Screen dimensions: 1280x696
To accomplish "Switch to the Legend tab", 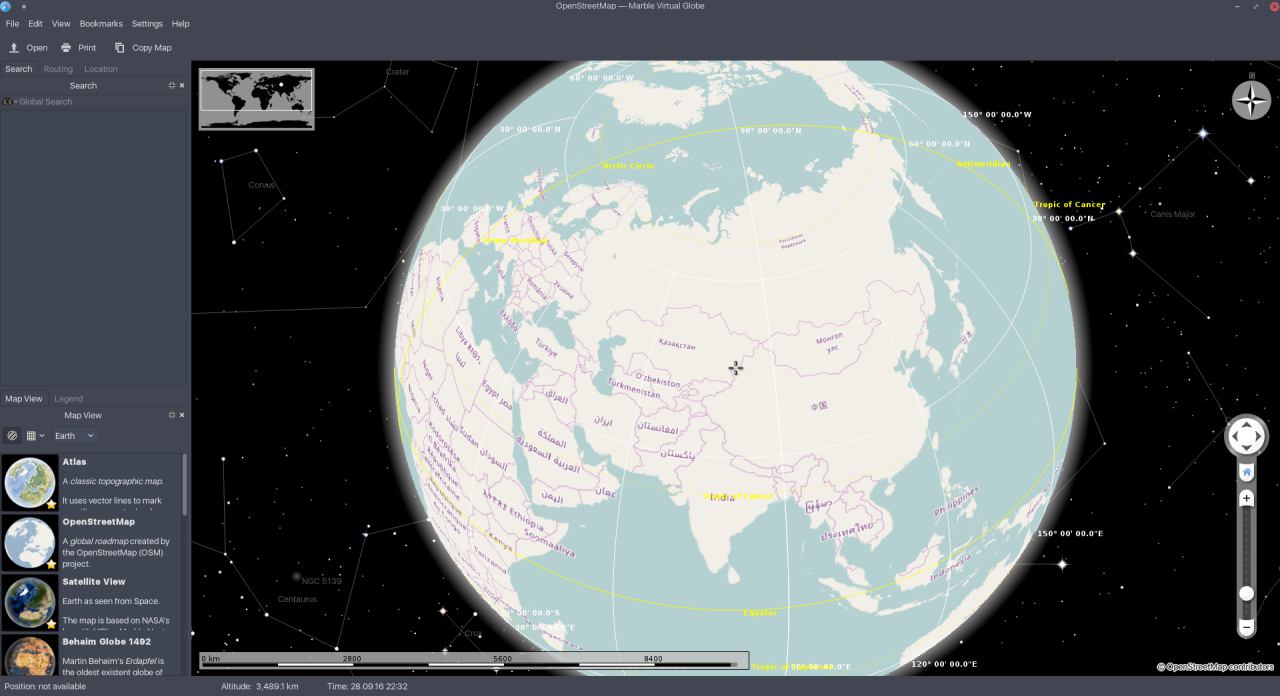I will [x=68, y=398].
